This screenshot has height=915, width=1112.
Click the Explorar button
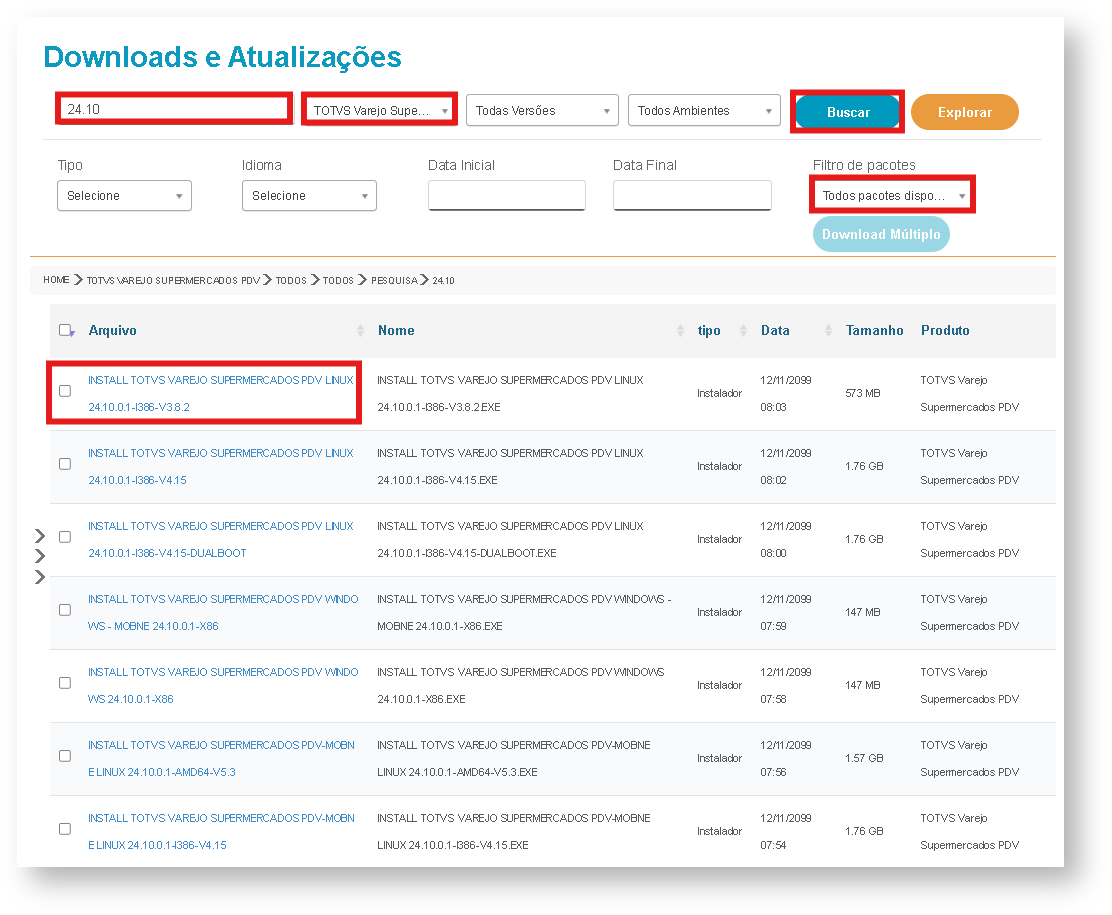(964, 111)
